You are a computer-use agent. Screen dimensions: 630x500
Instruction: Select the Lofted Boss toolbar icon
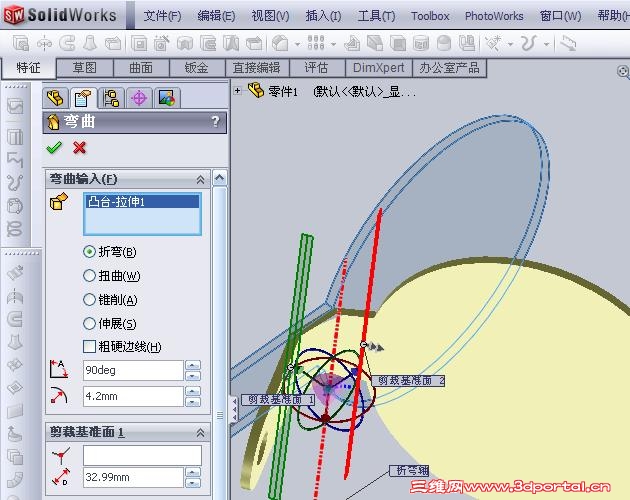[90, 43]
